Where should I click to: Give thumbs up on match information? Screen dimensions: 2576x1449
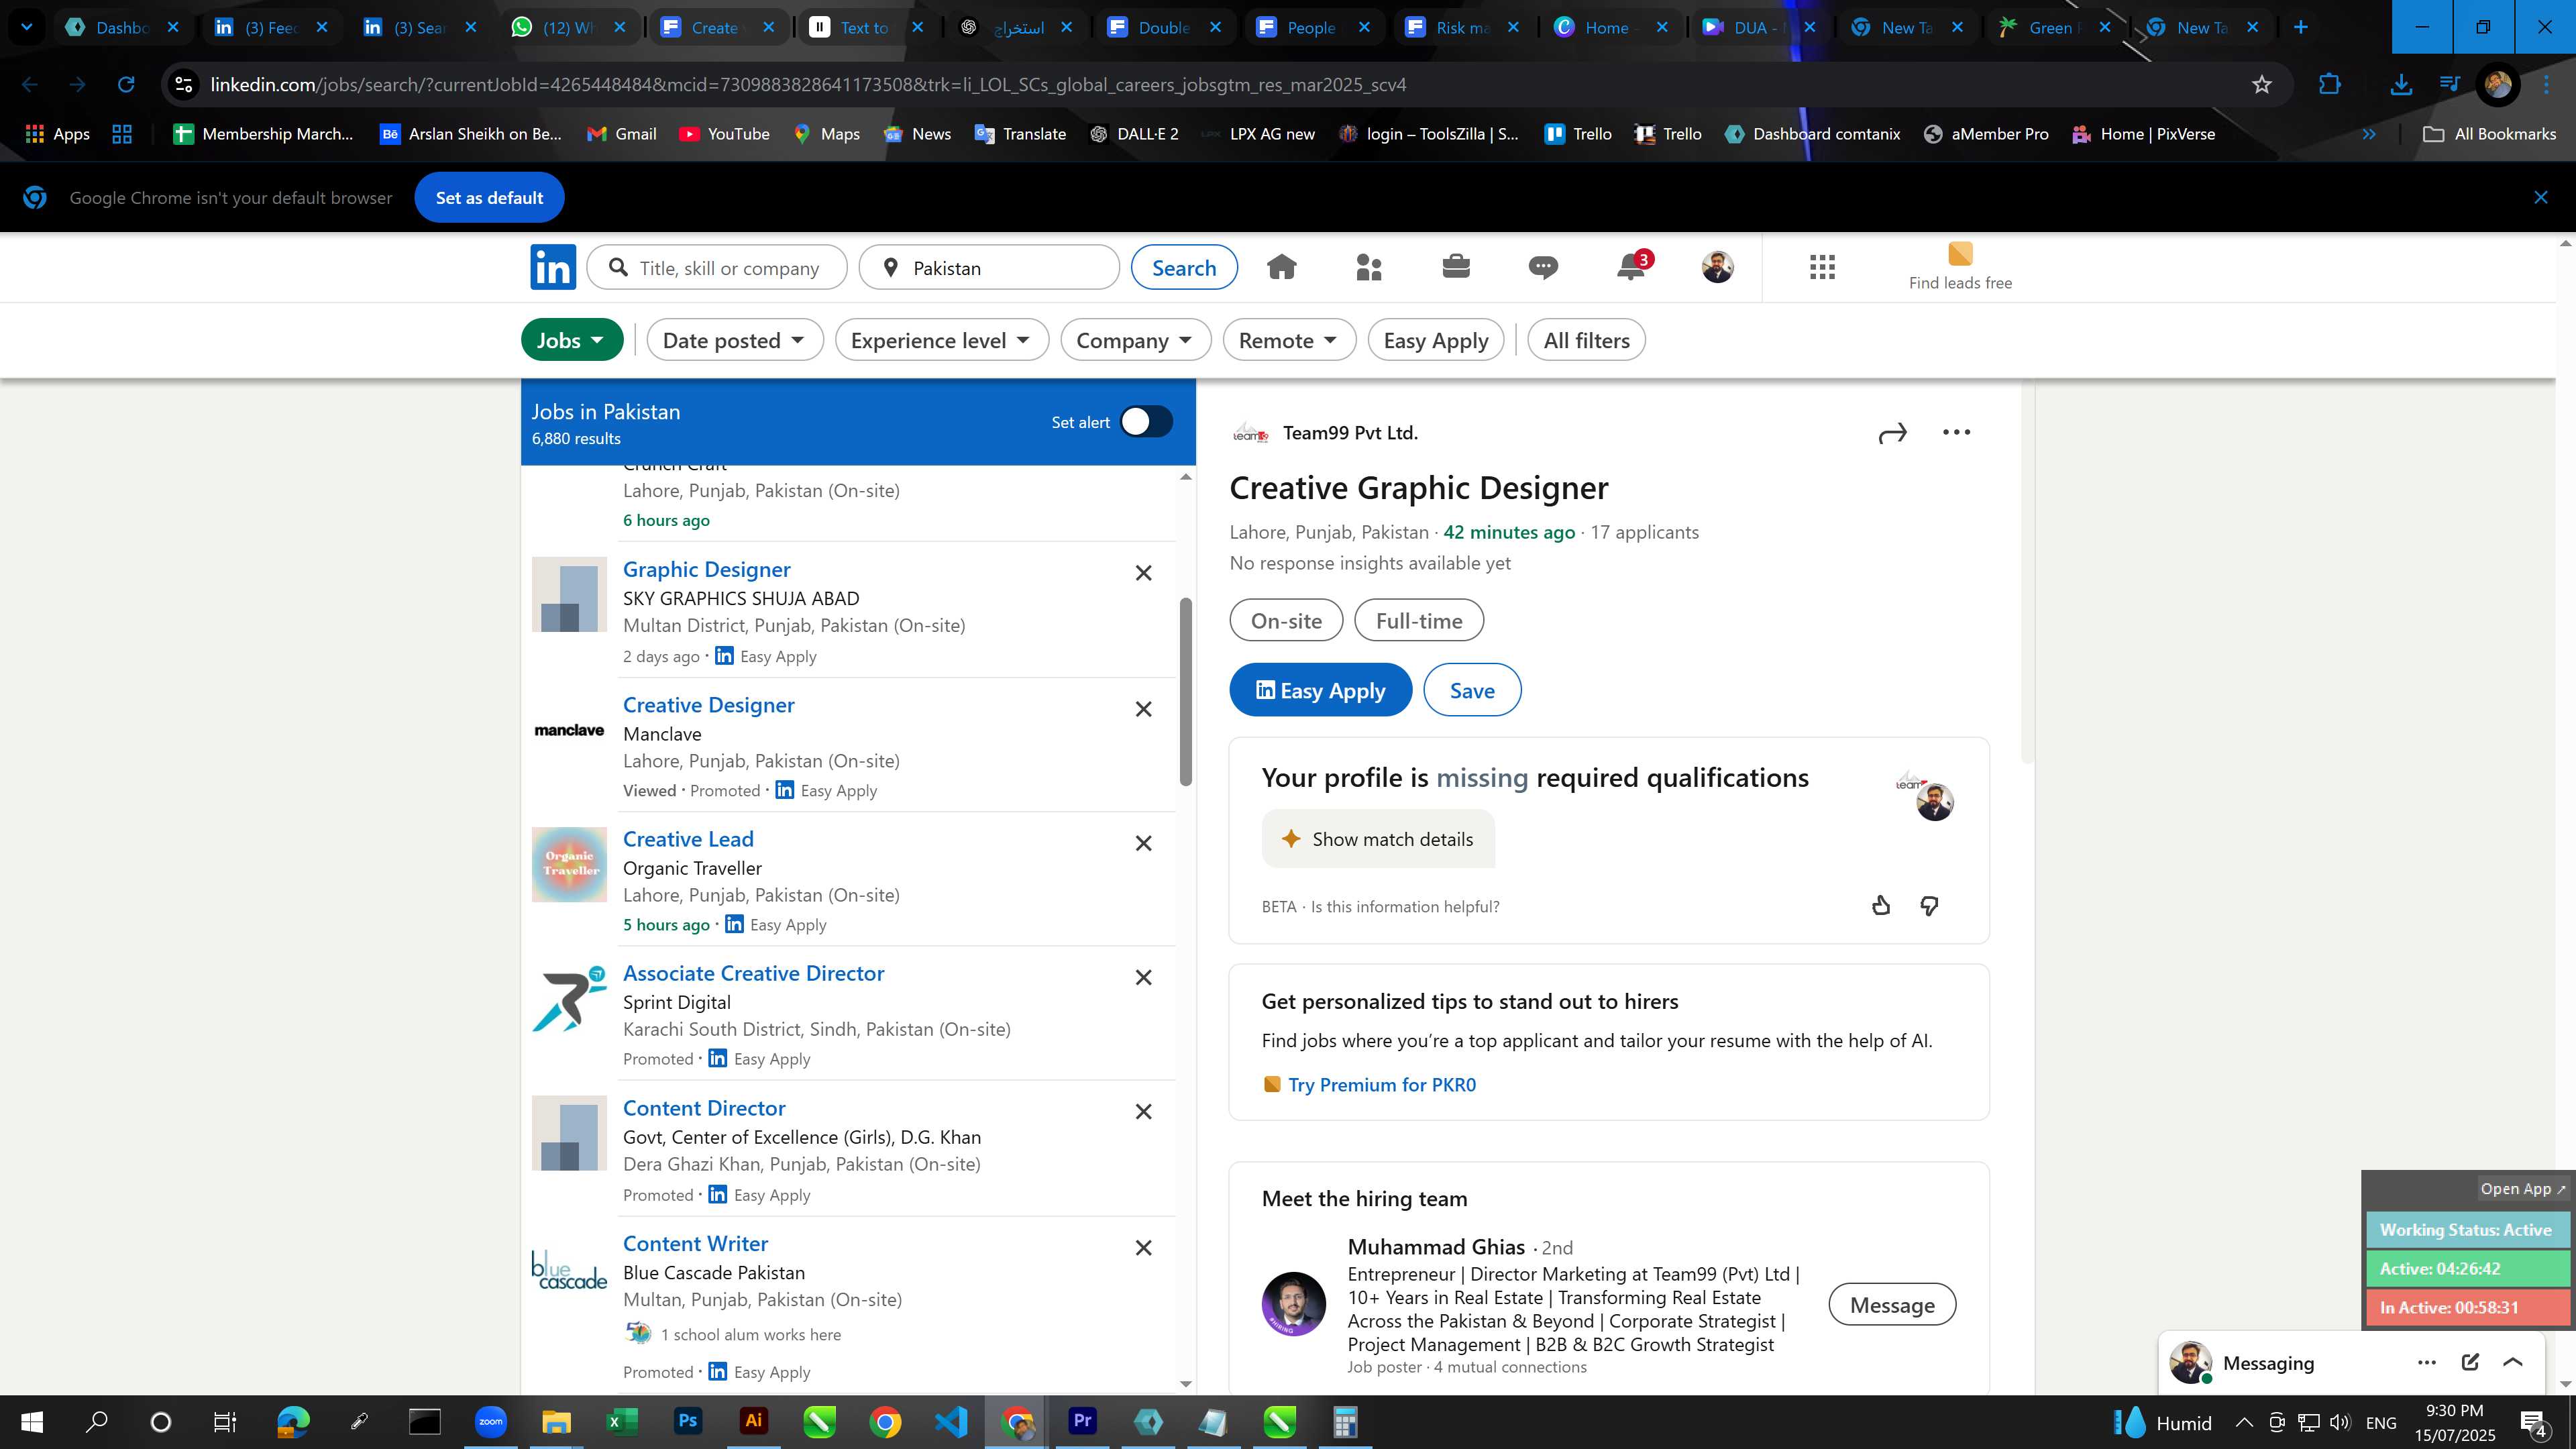click(1881, 906)
